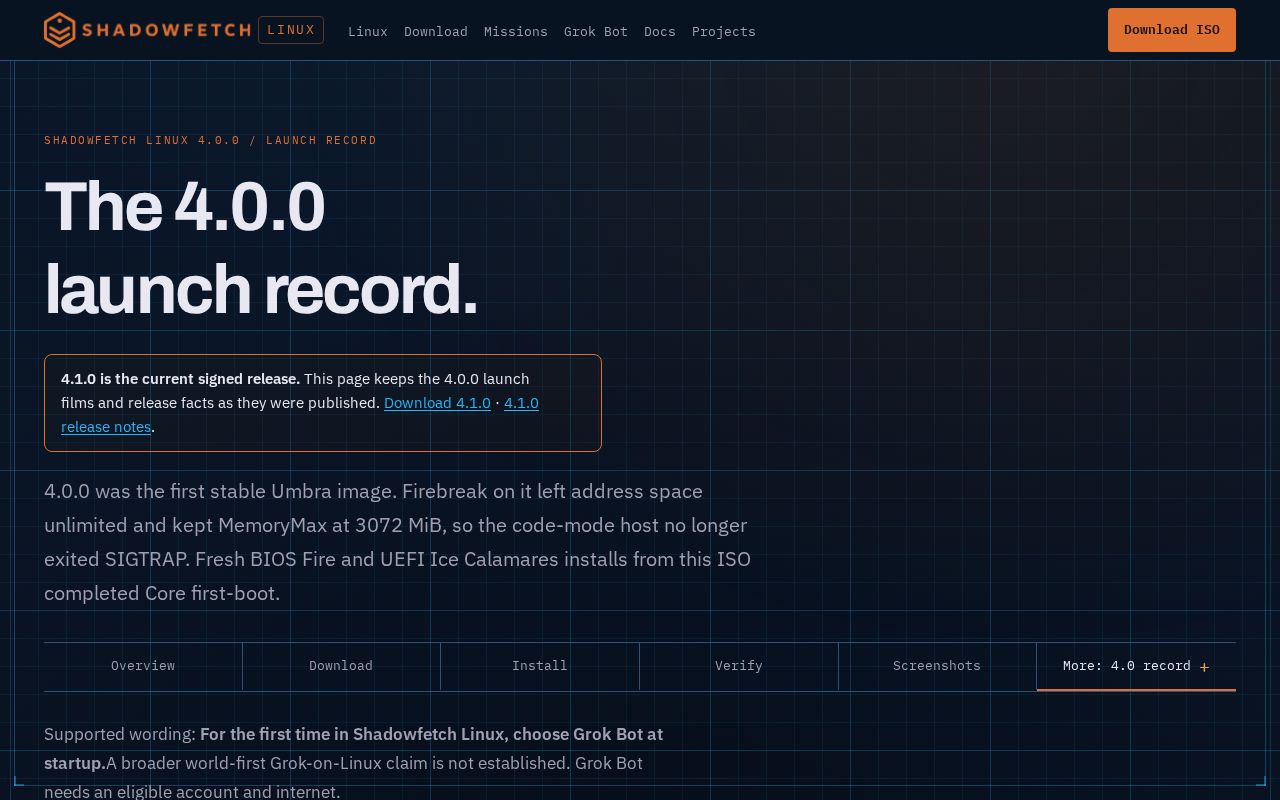The width and height of the screenshot is (1280, 800).
Task: Expand the More: 4.0 record dropdown
Action: (x=1136, y=666)
